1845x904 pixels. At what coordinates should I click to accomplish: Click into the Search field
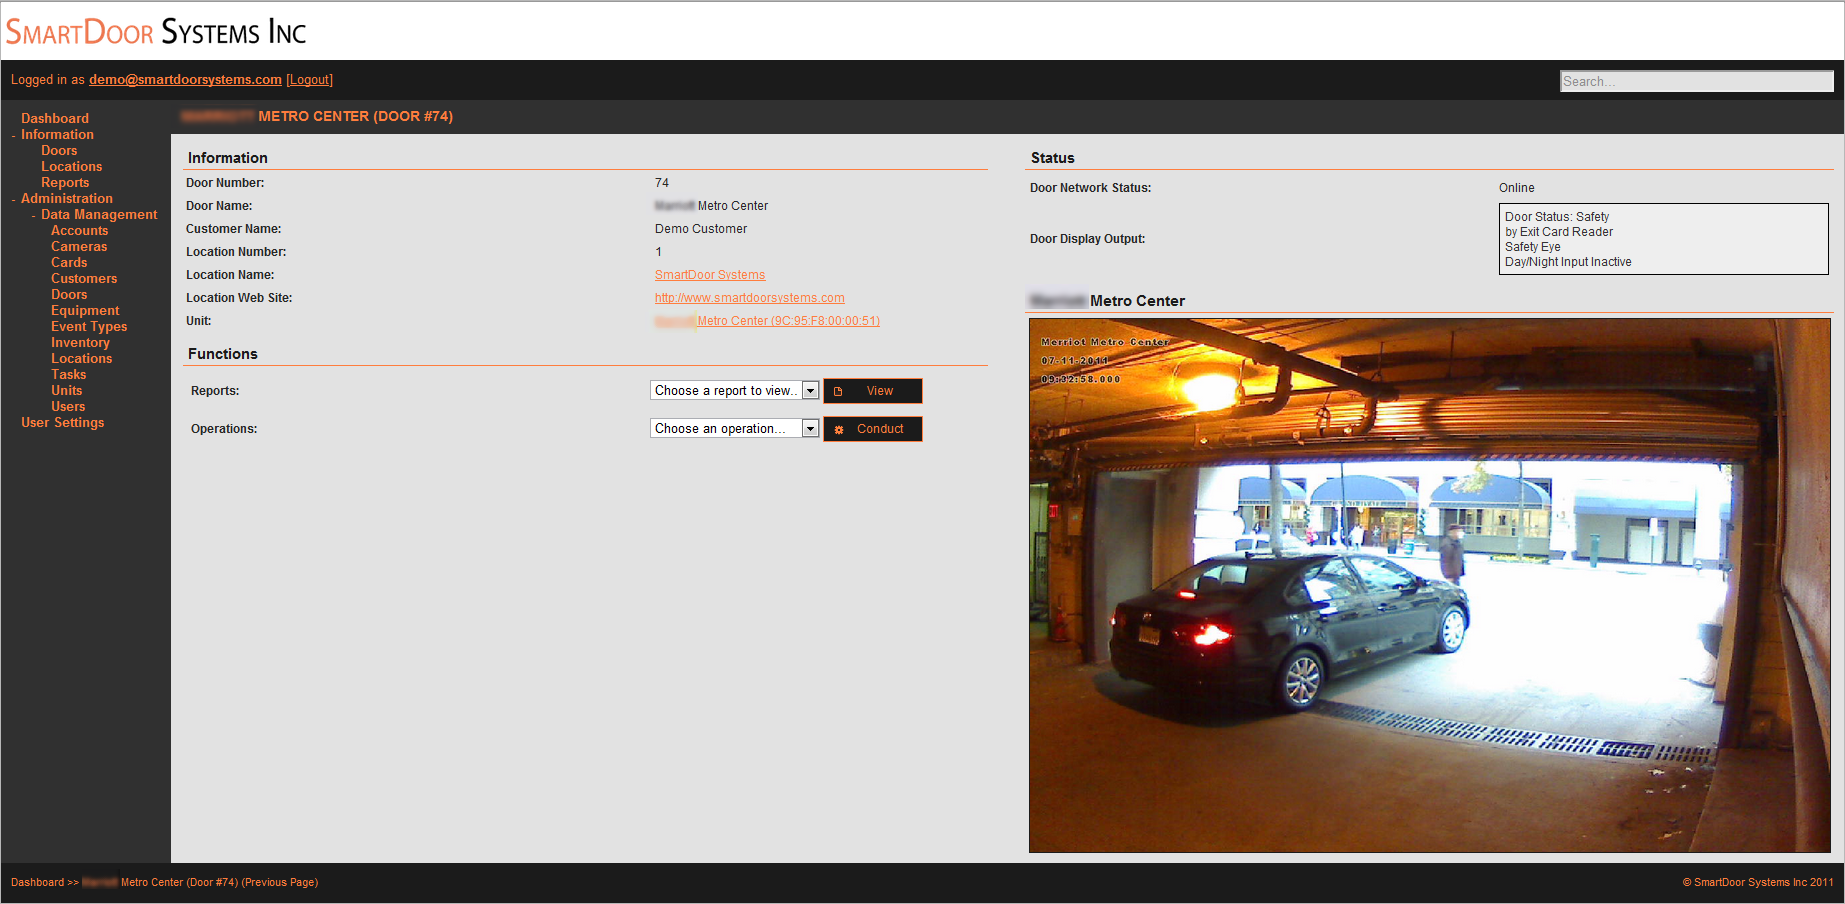[x=1695, y=81]
